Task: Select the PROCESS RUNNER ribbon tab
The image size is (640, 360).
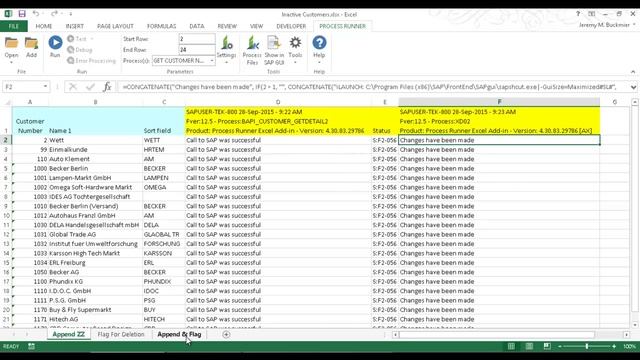Action: [x=342, y=26]
